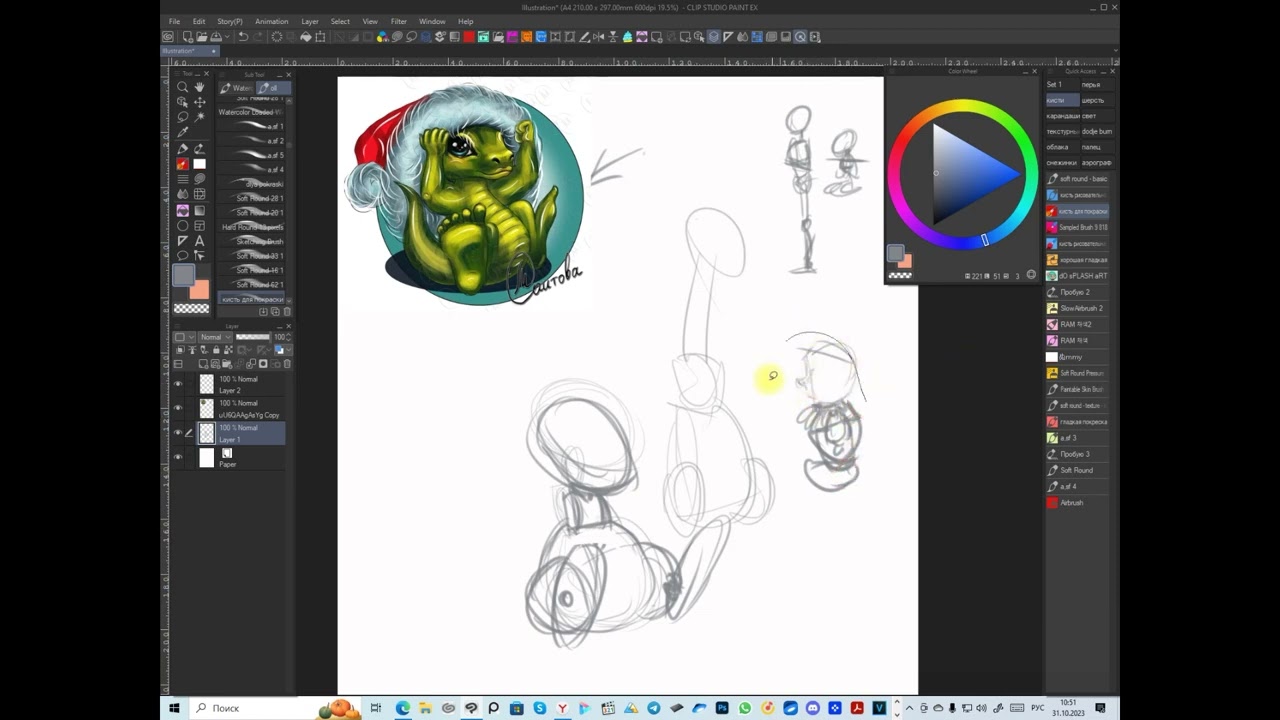This screenshot has width=1280, height=720.
Task: Select the 'Sketching Brush' sub tool
Action: coord(252,242)
